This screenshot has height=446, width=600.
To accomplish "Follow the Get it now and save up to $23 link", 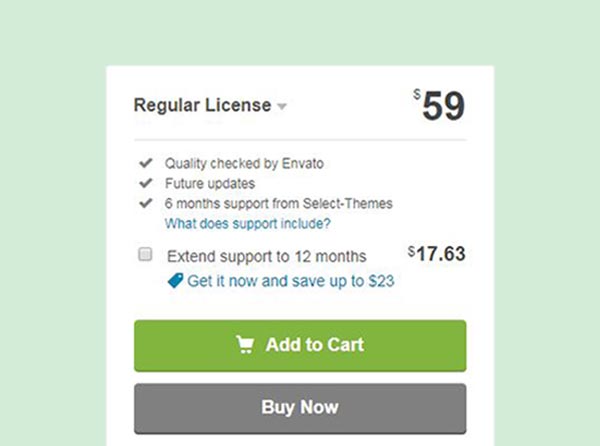I will point(291,281).
